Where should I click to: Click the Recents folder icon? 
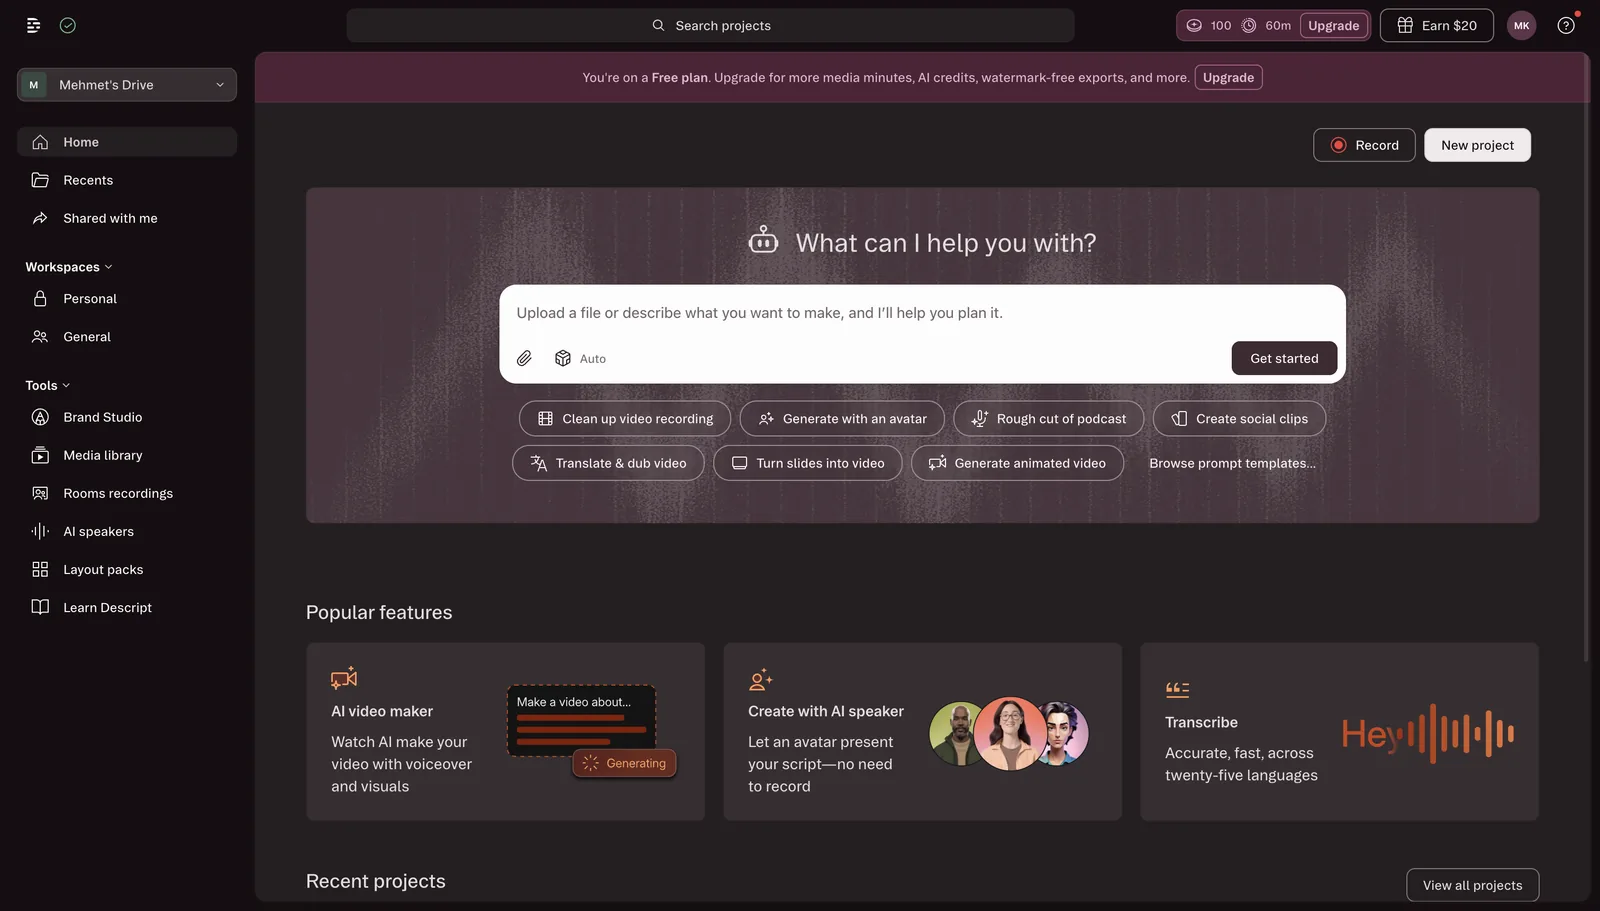click(40, 180)
